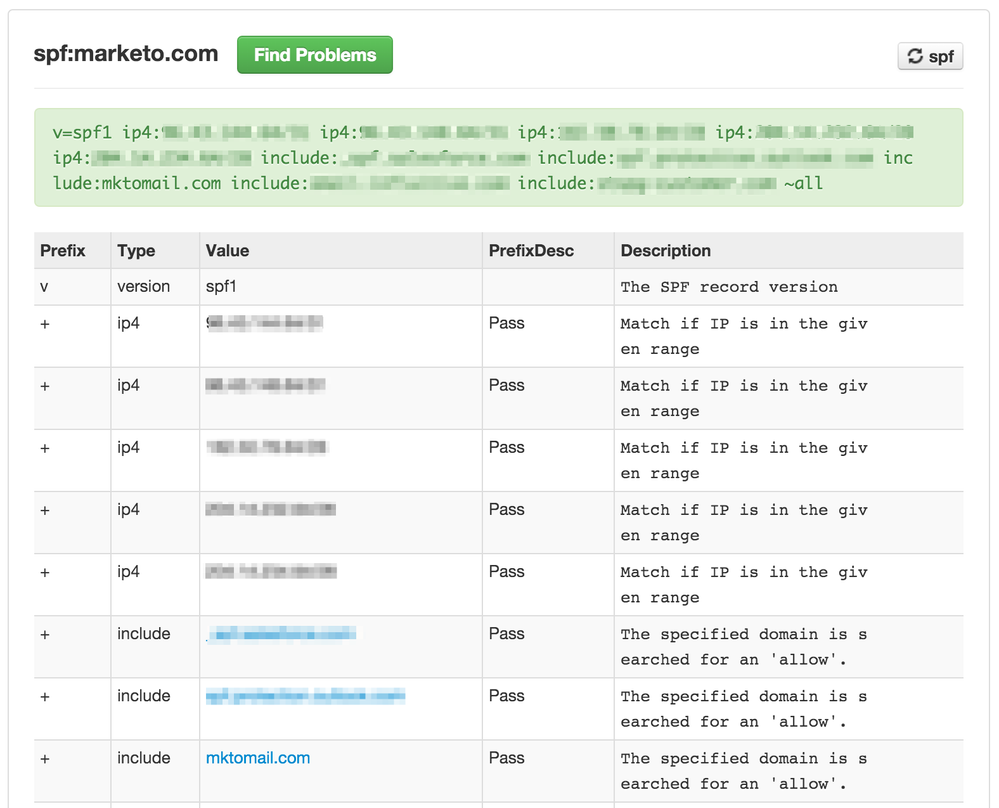999x808 pixels.
Task: Click the green Find Problems button
Action: [x=315, y=55]
